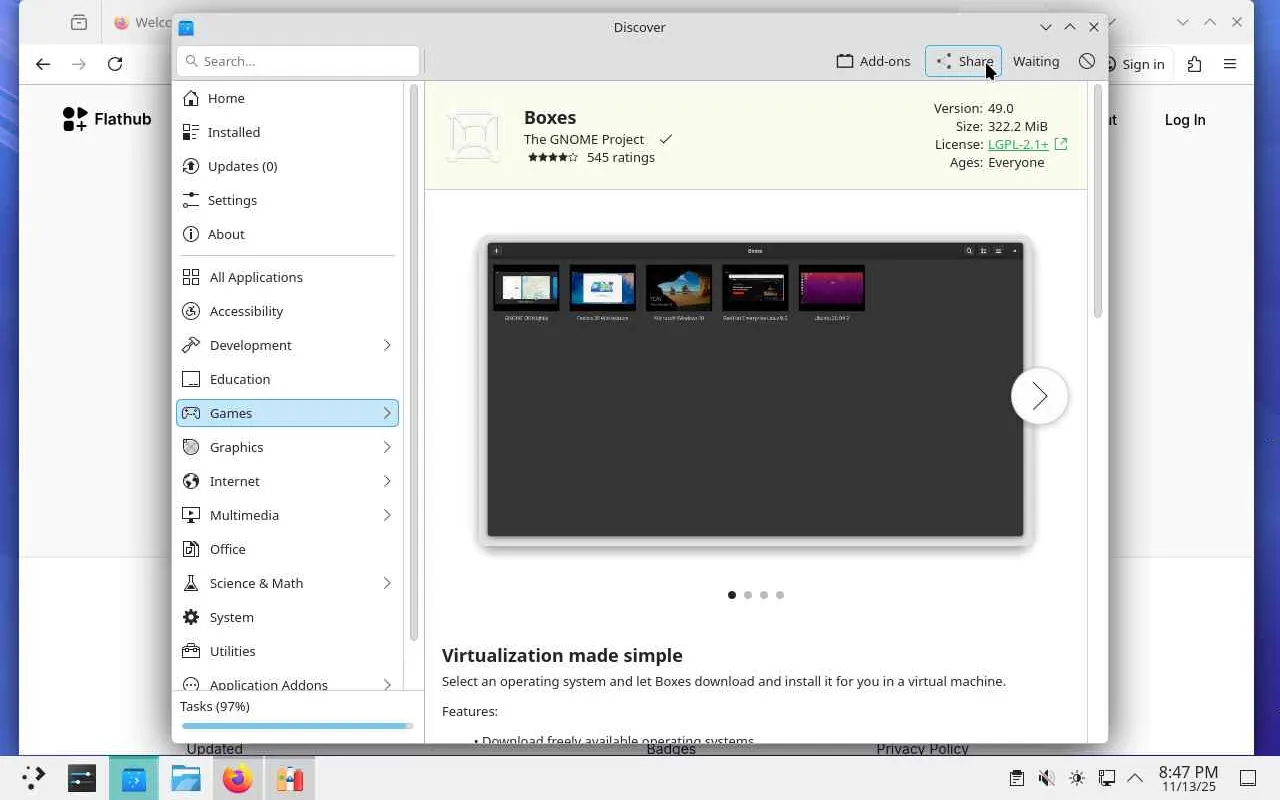Screen dimensions: 1280x800
Task: Click the Boxes application icon
Action: click(473, 135)
